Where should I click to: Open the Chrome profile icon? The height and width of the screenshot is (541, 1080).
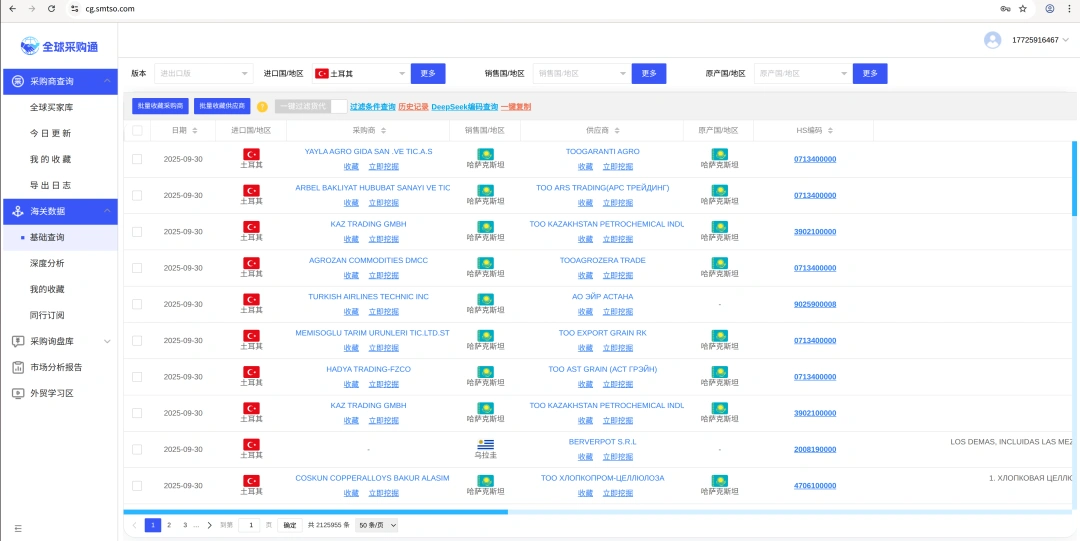[1050, 9]
